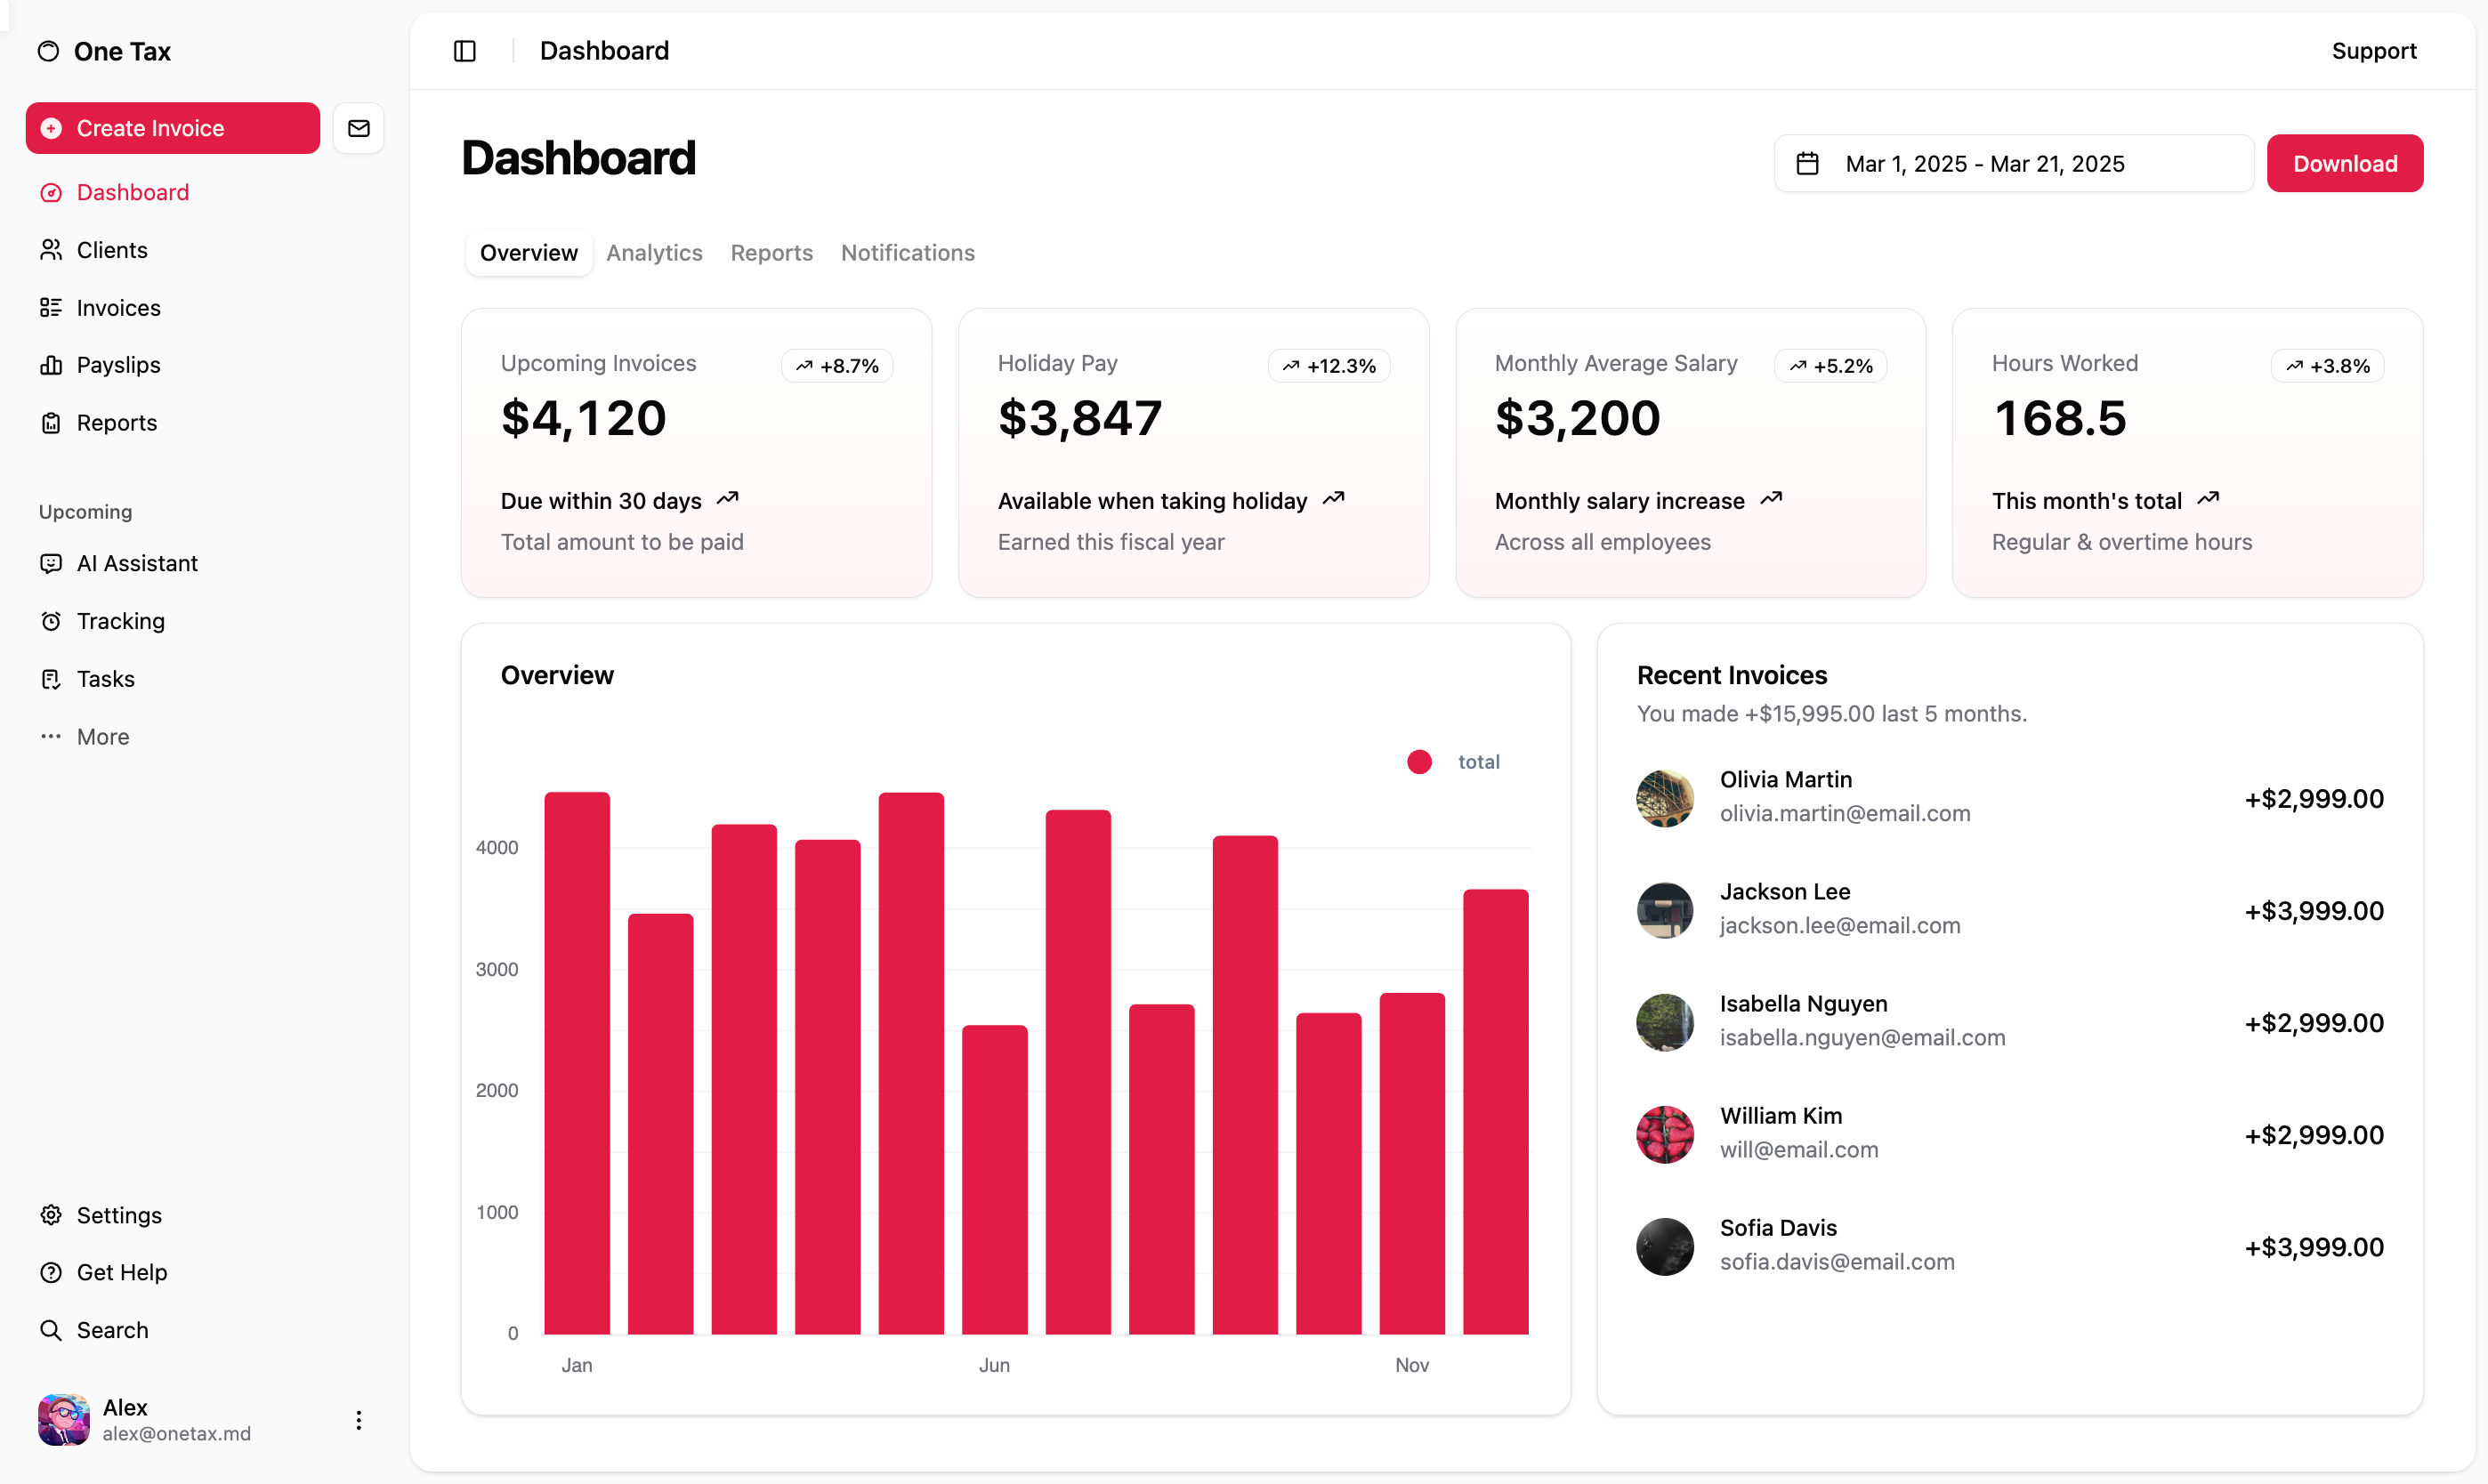Viewport: 2488px width, 1484px height.
Task: Click the Settings gear icon
Action: click(x=51, y=1215)
